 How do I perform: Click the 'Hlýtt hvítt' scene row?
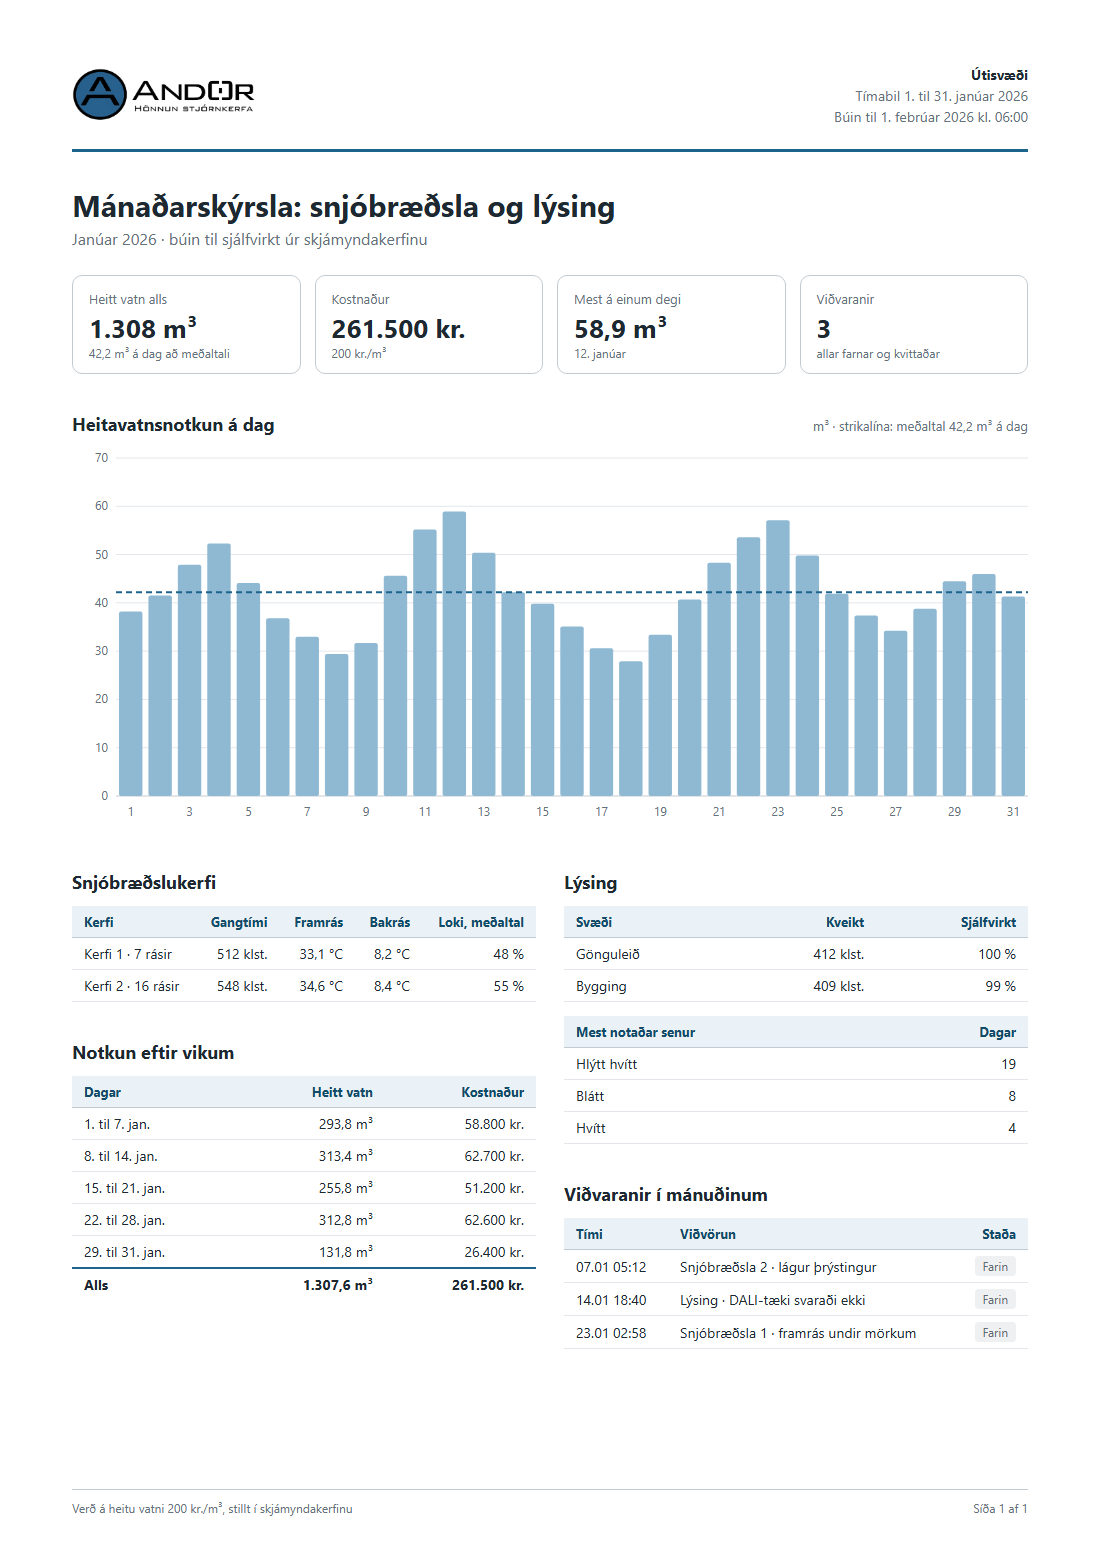pyautogui.click(x=796, y=1064)
